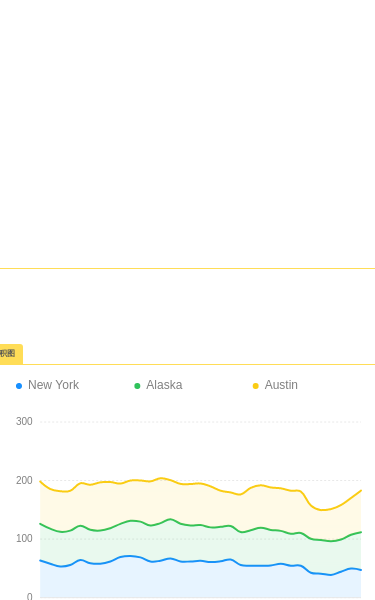
Task: Toggle the New York series label
Action: click(54, 385)
